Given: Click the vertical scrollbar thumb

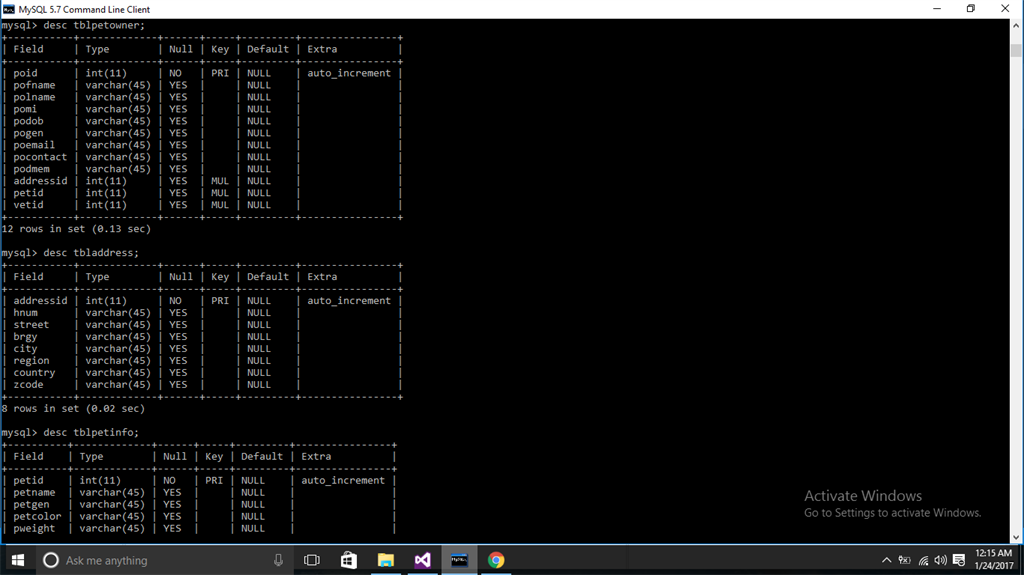Looking at the screenshot, I should click(x=1016, y=50).
